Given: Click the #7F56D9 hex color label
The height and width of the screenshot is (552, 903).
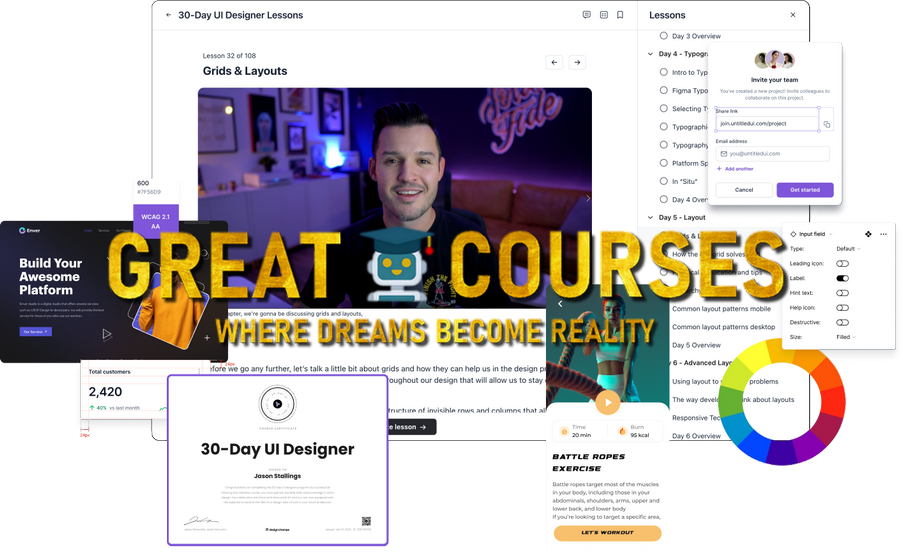Looking at the screenshot, I should [149, 192].
